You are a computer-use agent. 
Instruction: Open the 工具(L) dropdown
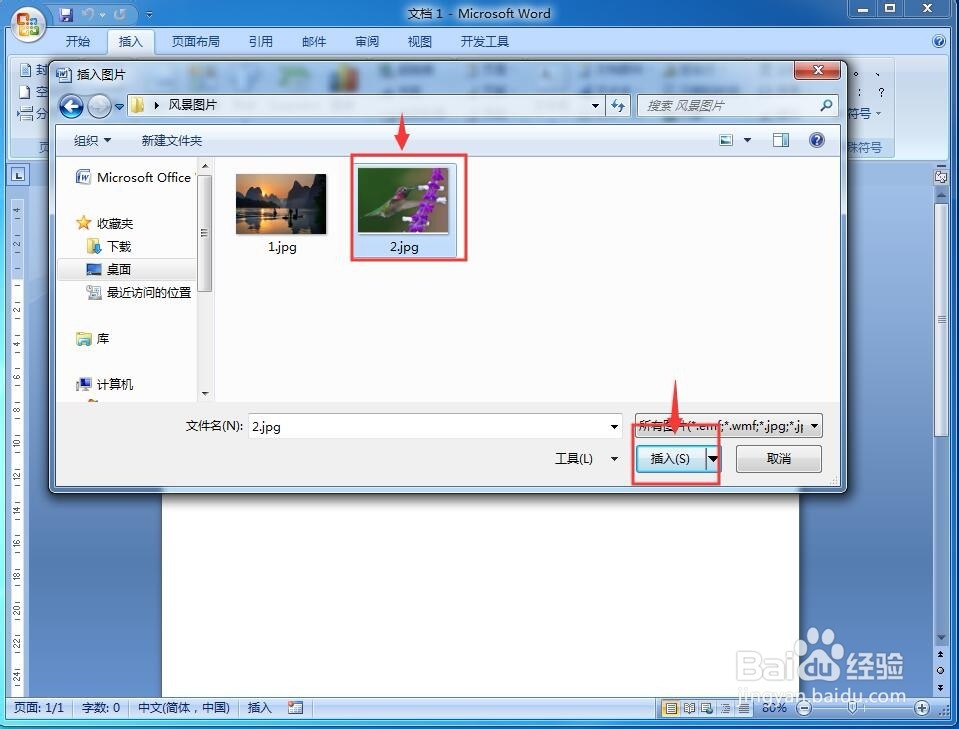pyautogui.click(x=586, y=459)
